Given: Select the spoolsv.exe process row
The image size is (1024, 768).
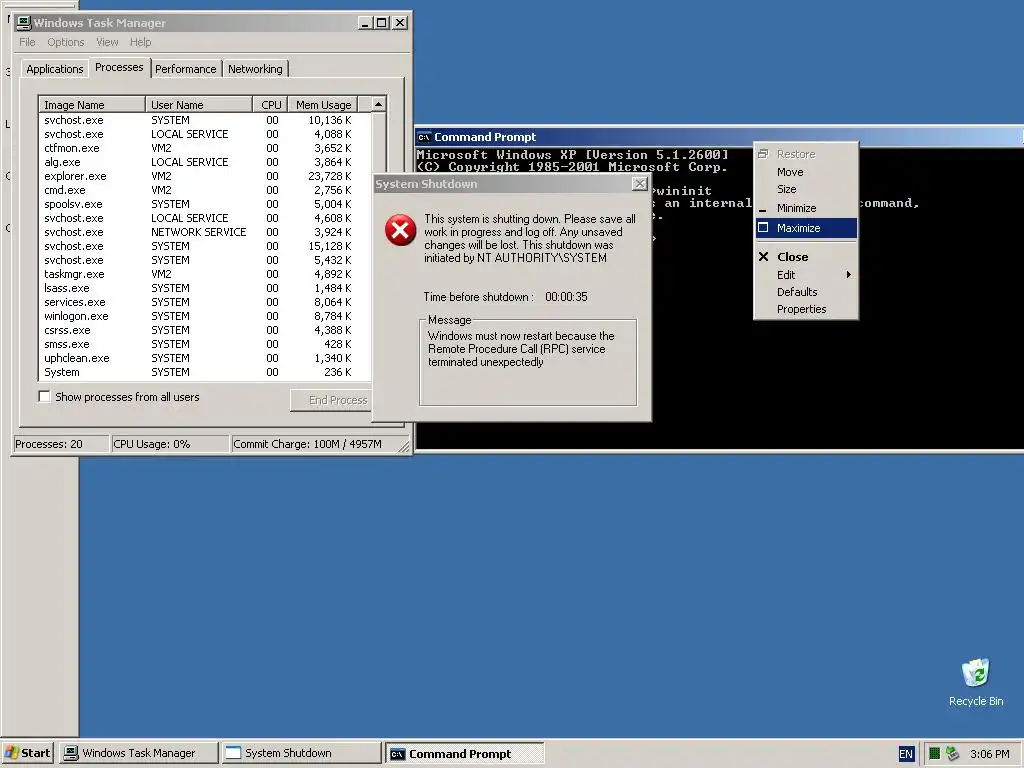Looking at the screenshot, I should click(204, 204).
